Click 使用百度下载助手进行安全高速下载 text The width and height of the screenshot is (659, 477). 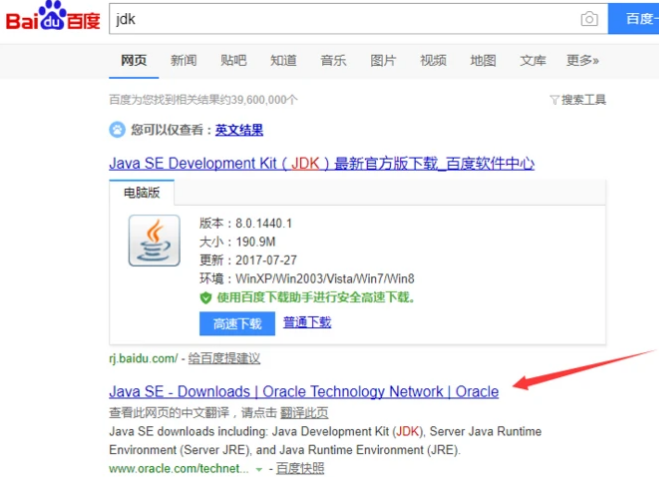pyautogui.click(x=316, y=298)
